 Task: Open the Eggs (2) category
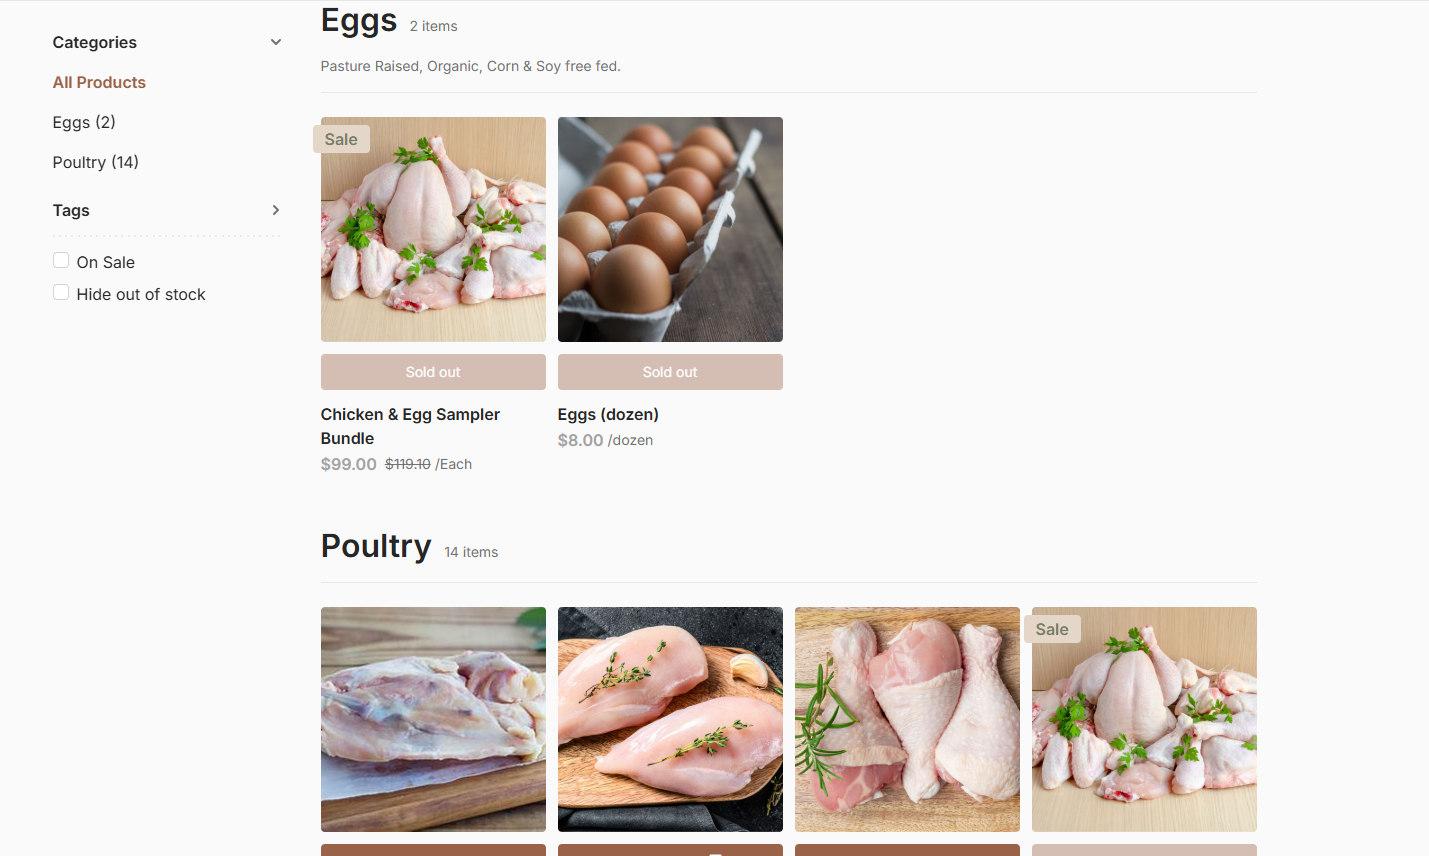click(84, 122)
